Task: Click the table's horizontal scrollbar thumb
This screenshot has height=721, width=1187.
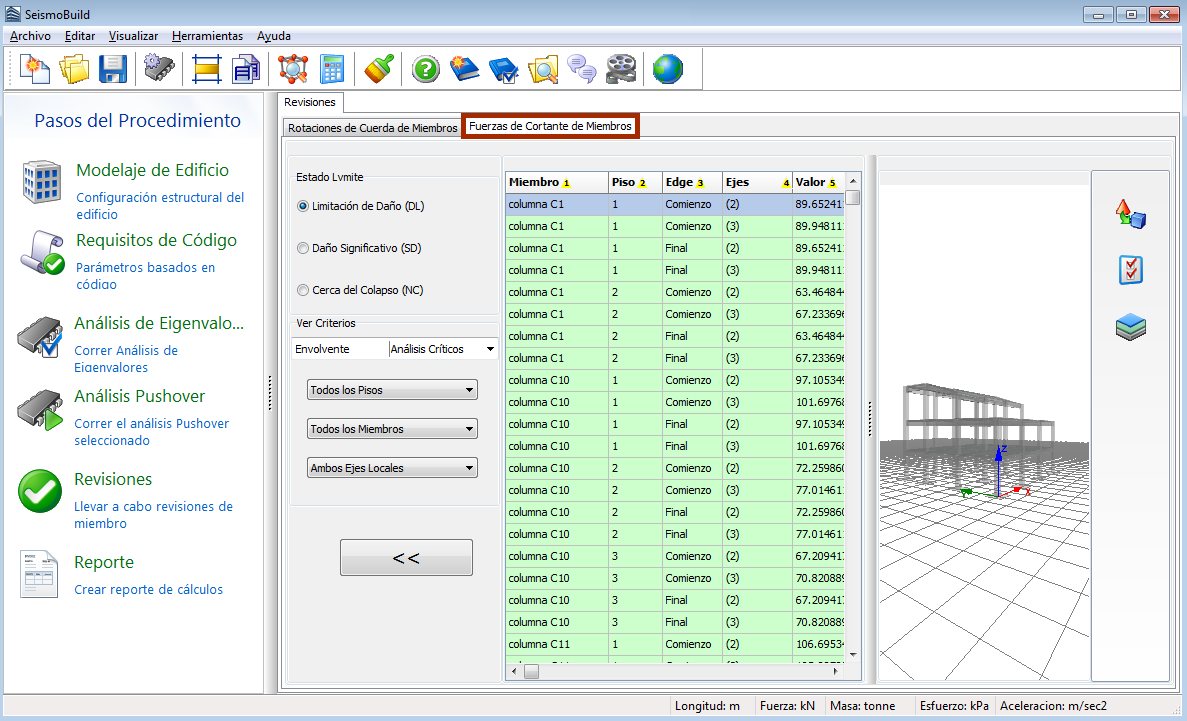Action: pos(531,671)
